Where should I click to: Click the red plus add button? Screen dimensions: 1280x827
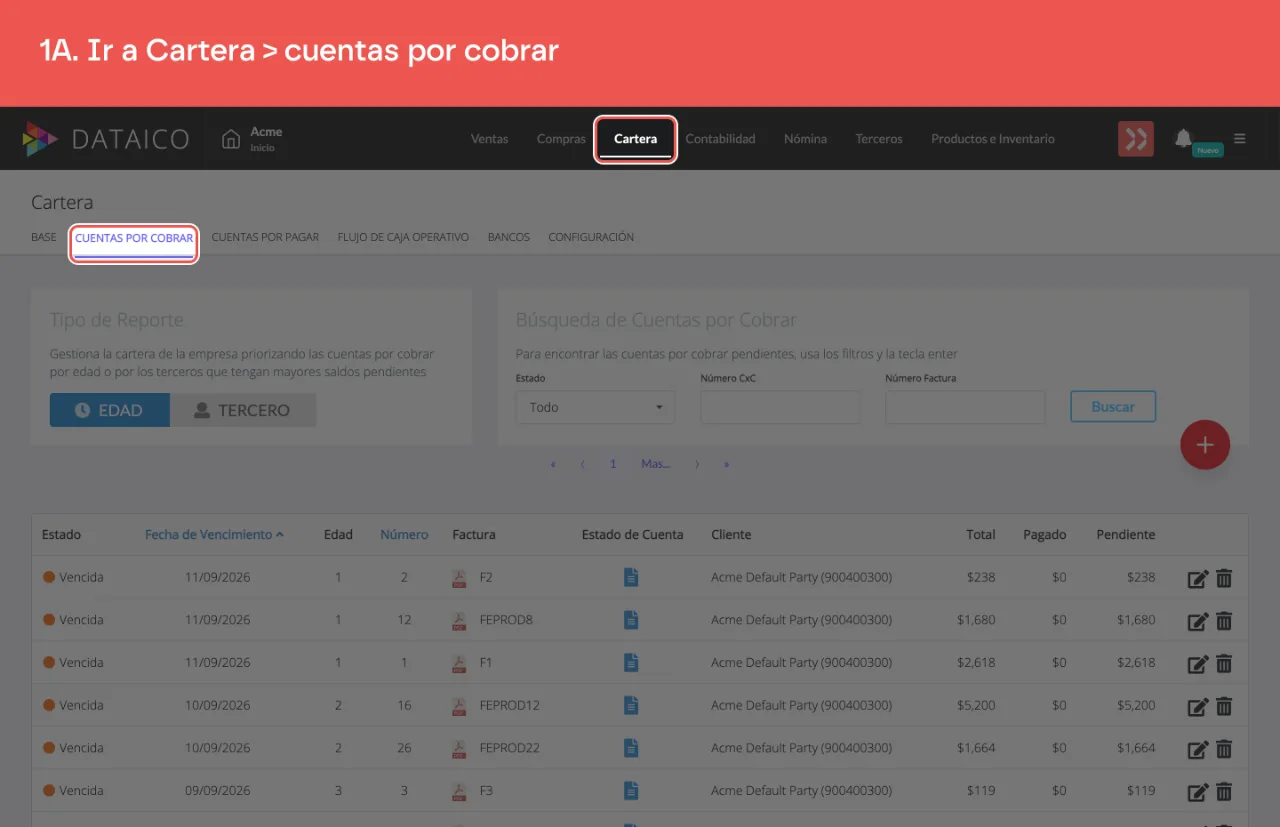tap(1205, 445)
